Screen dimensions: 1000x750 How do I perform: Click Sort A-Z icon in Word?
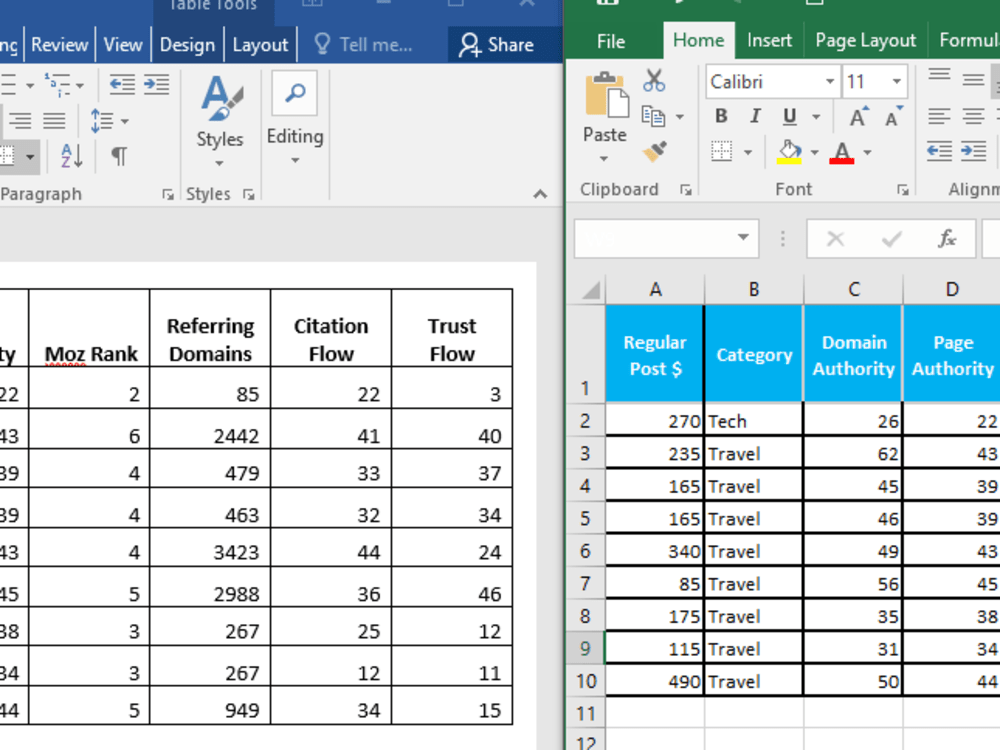point(71,156)
